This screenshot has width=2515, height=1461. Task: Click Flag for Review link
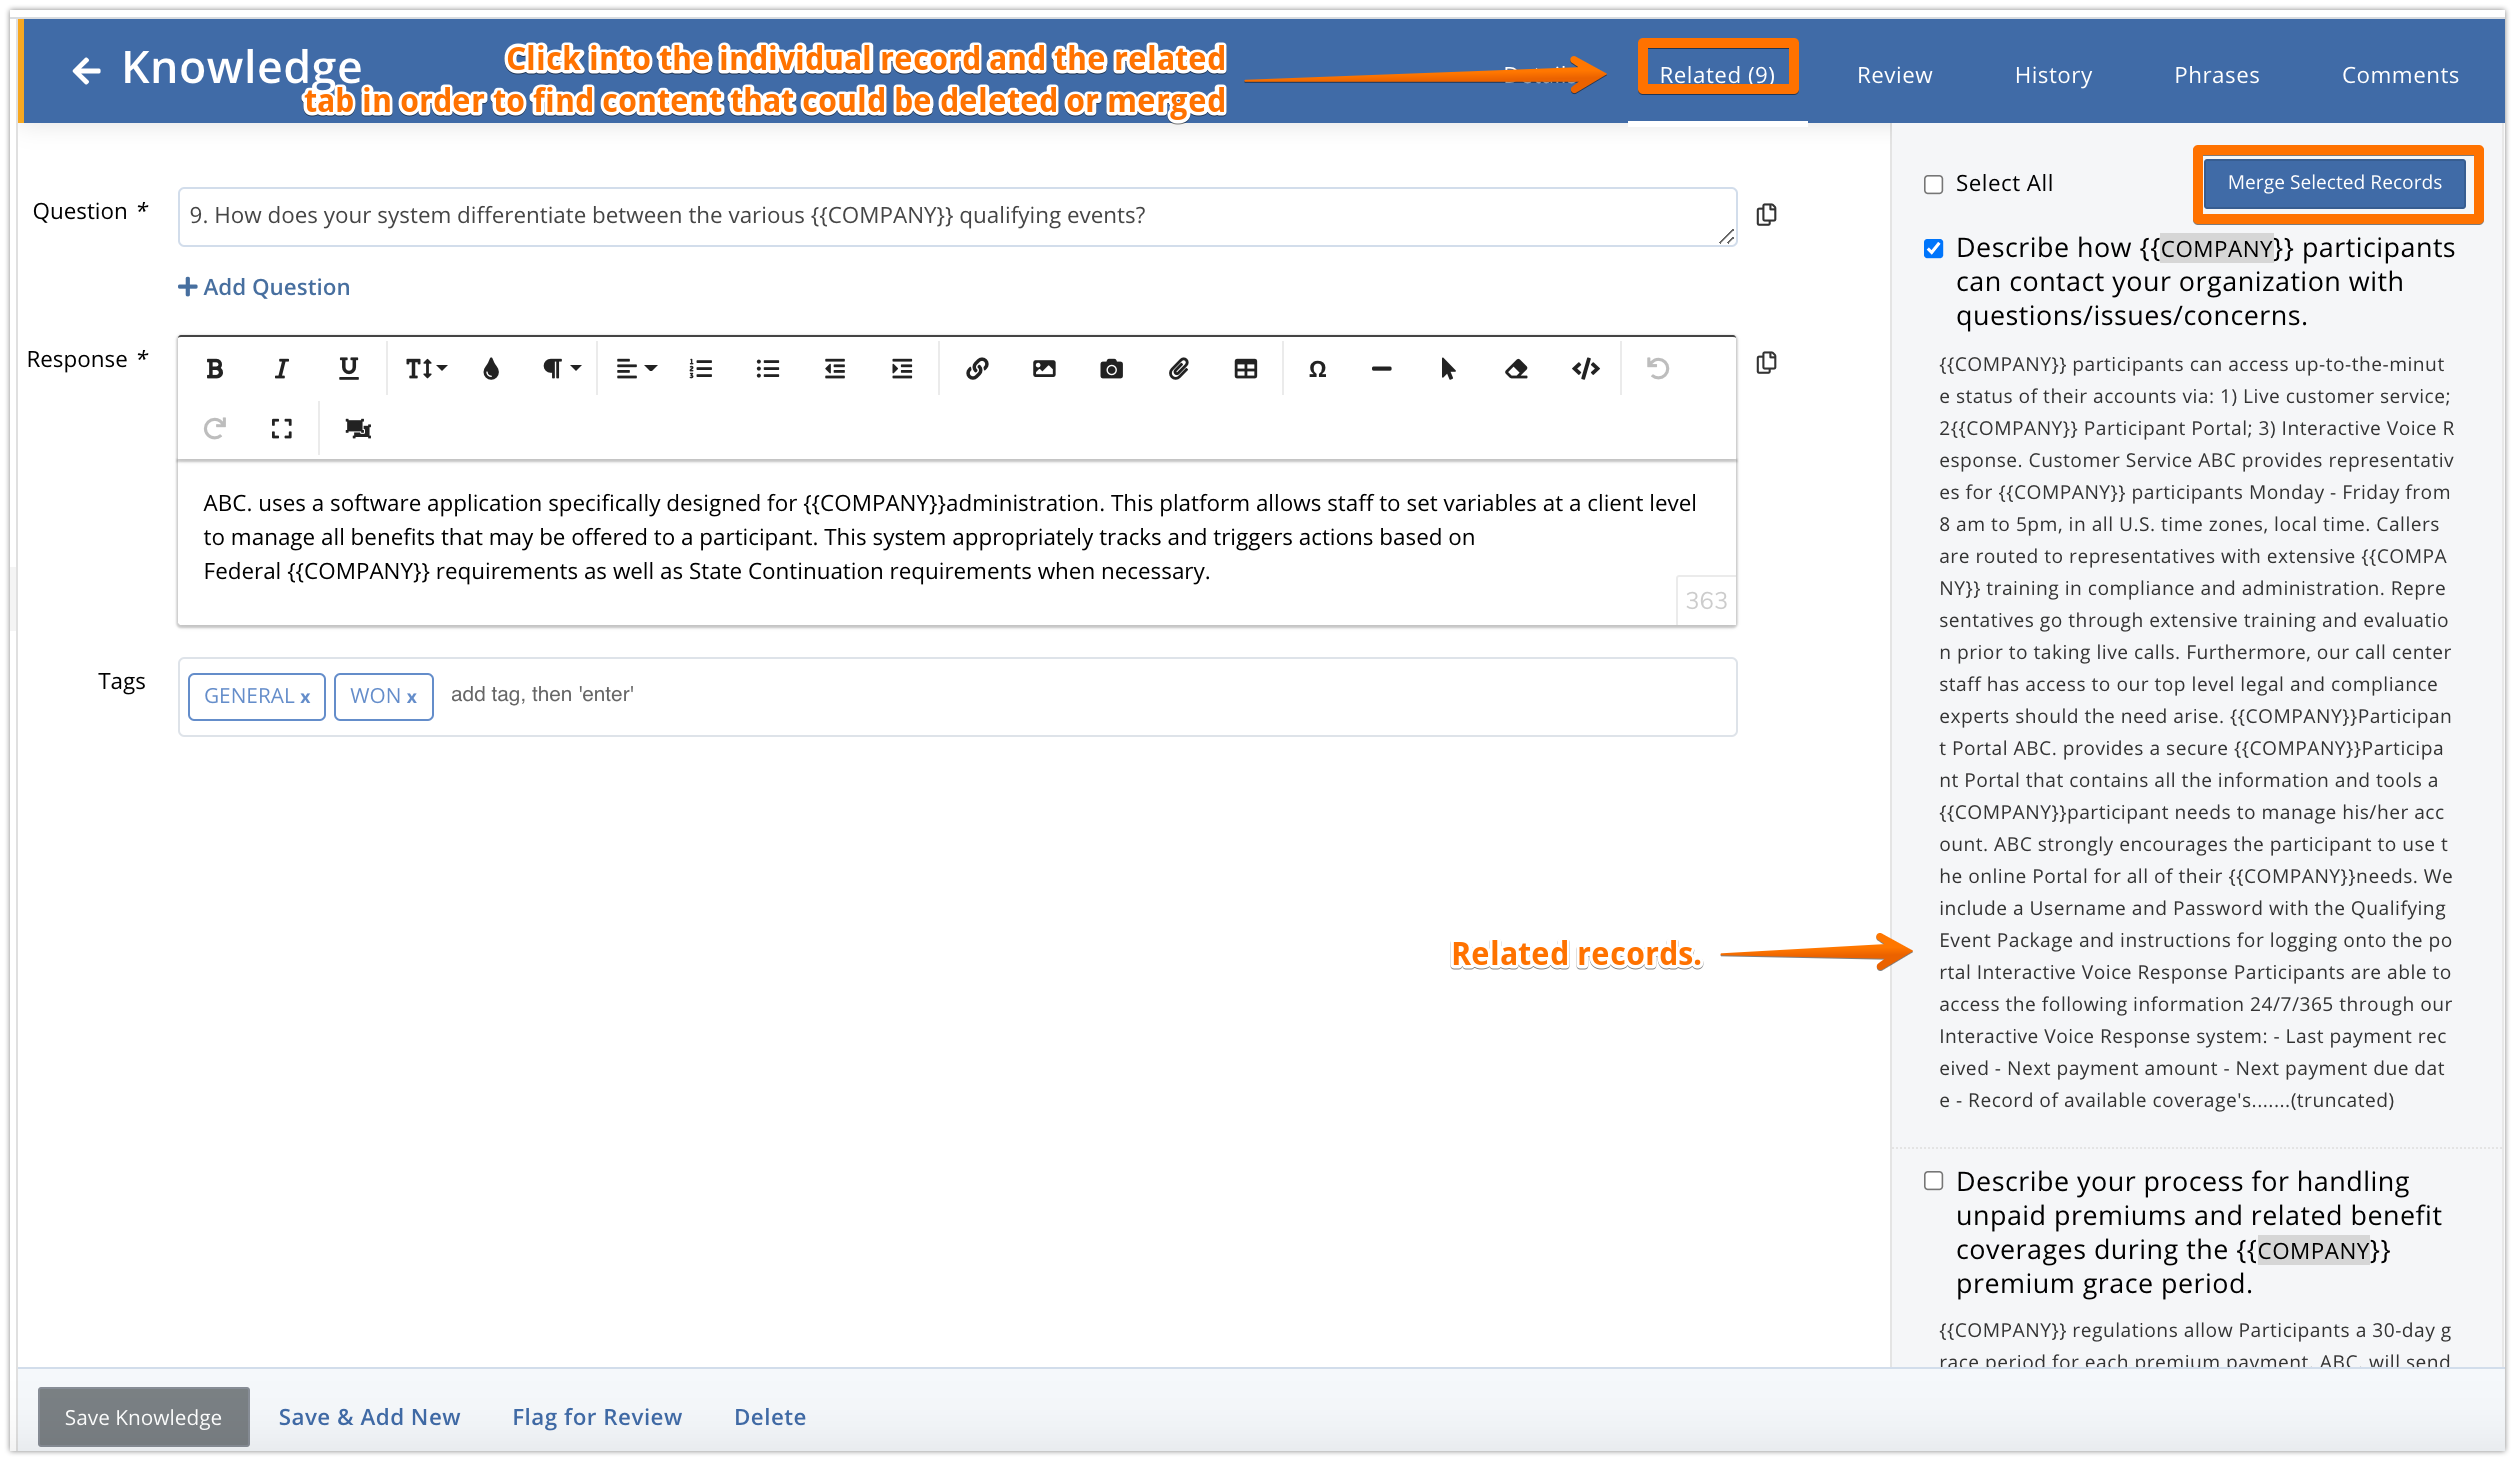point(597,1417)
